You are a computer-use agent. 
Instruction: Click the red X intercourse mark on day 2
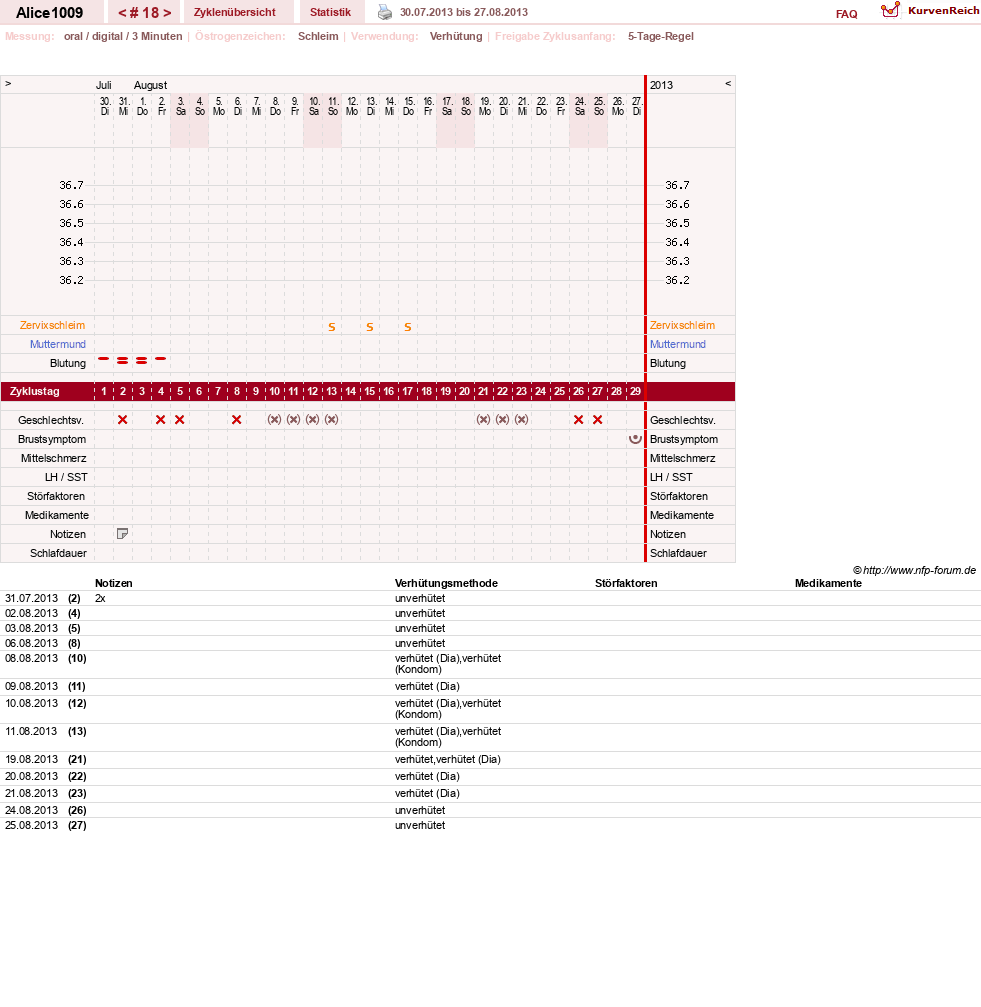pos(123,419)
